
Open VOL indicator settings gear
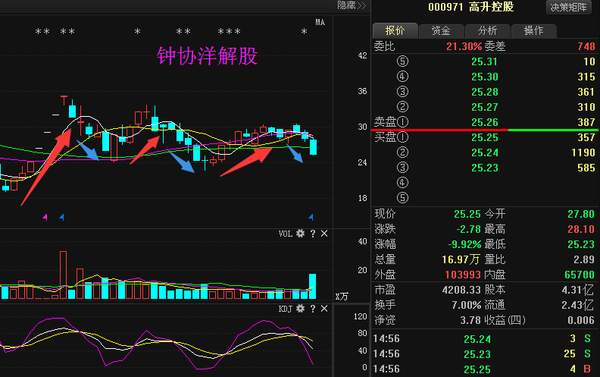[x=300, y=233]
